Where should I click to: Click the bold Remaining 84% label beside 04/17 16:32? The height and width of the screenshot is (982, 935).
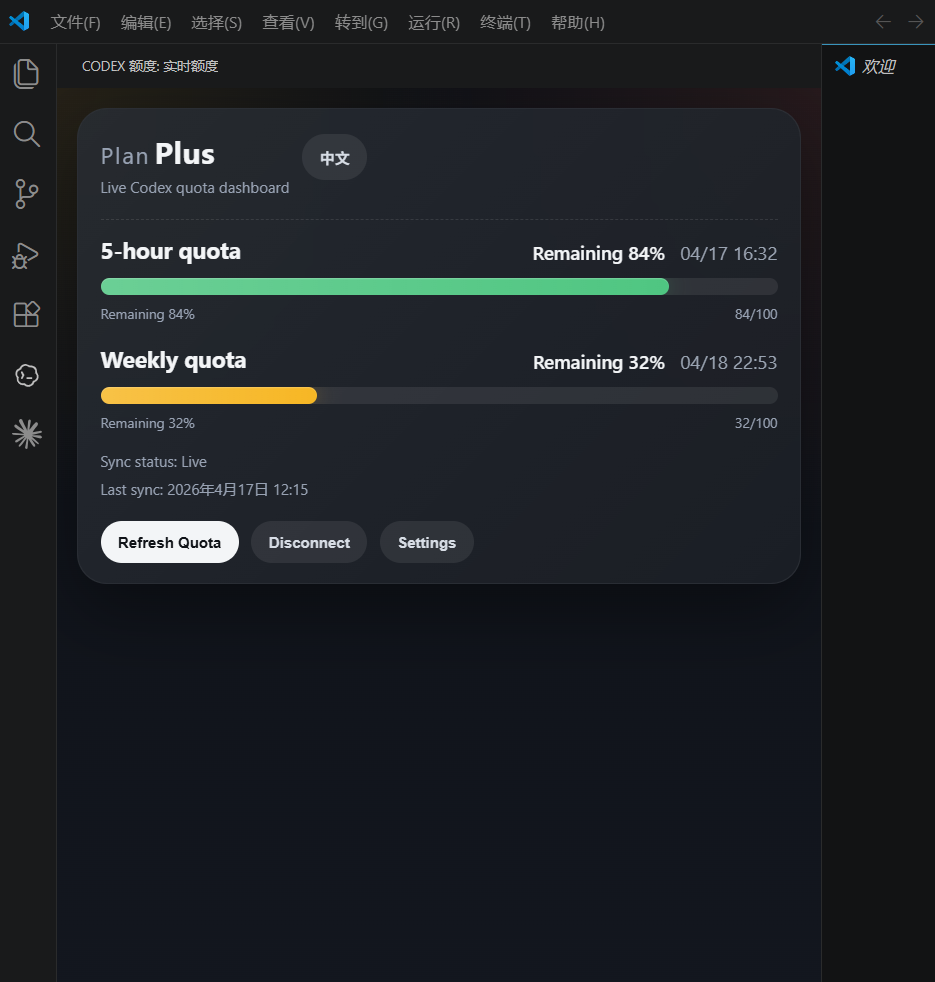tap(598, 254)
